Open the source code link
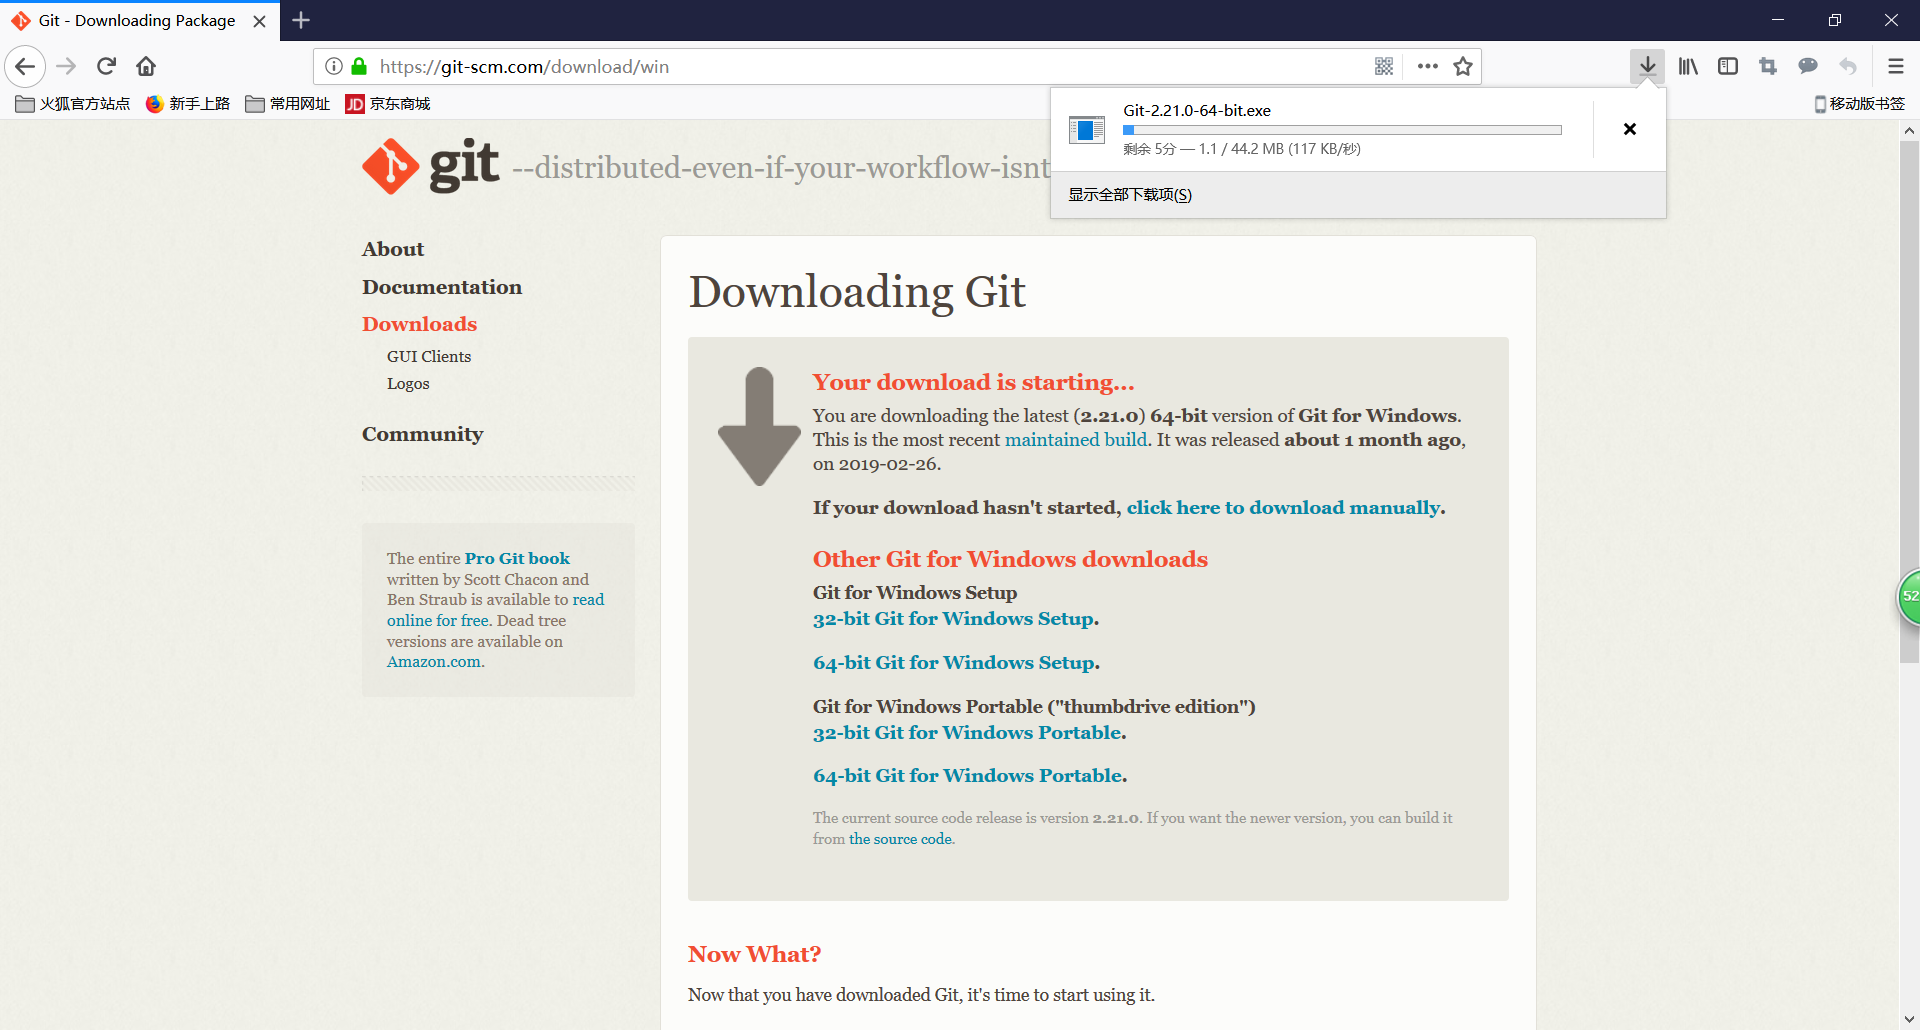Screen dimensions: 1920x1030 coord(900,839)
